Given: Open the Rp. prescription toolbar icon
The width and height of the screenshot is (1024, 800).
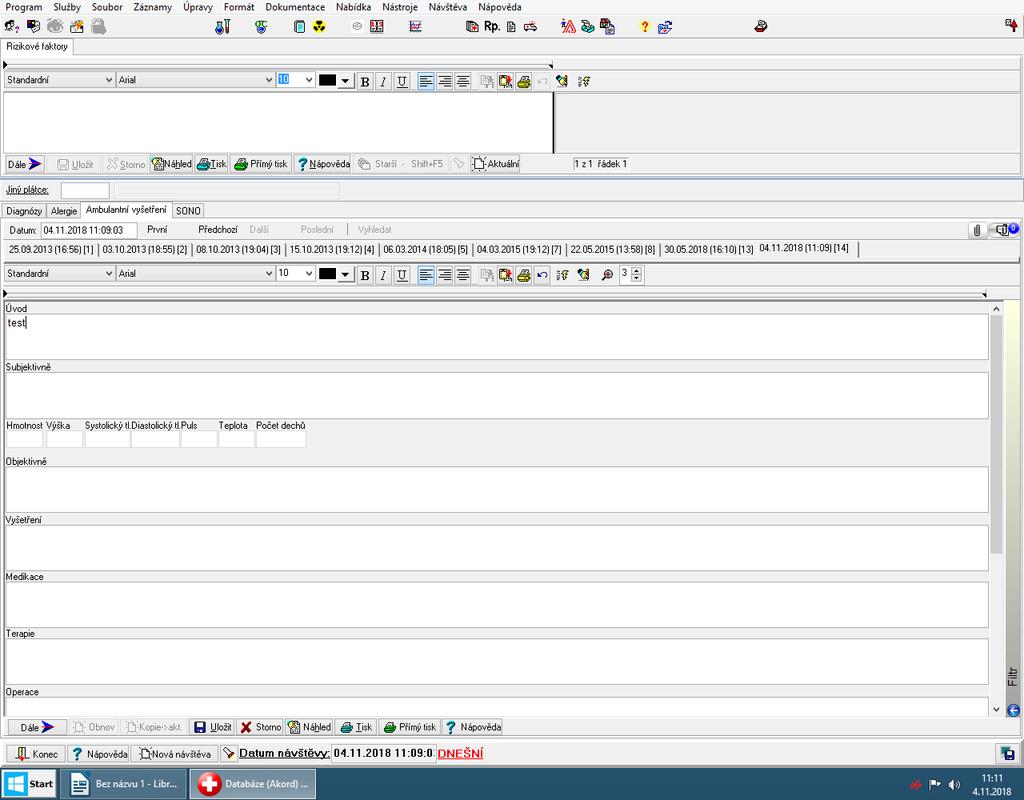Looking at the screenshot, I should (492, 27).
